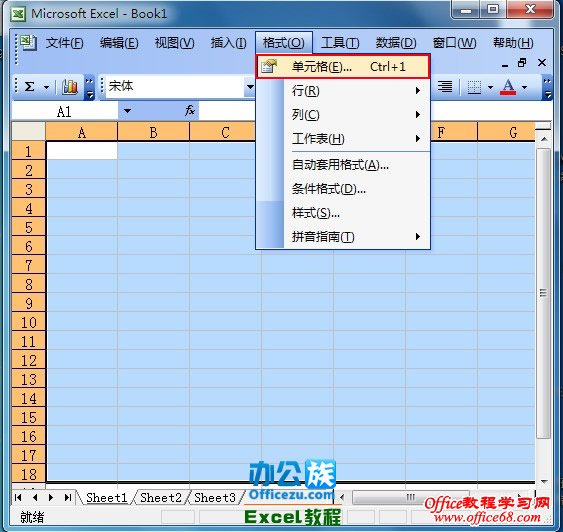This screenshot has height=532, width=563.
Task: Click the 格式(O) menu
Action: 284,43
